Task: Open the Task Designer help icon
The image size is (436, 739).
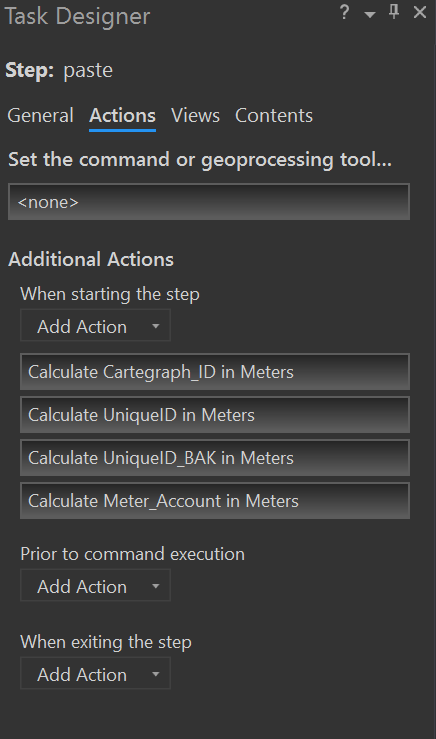Action: 345,12
